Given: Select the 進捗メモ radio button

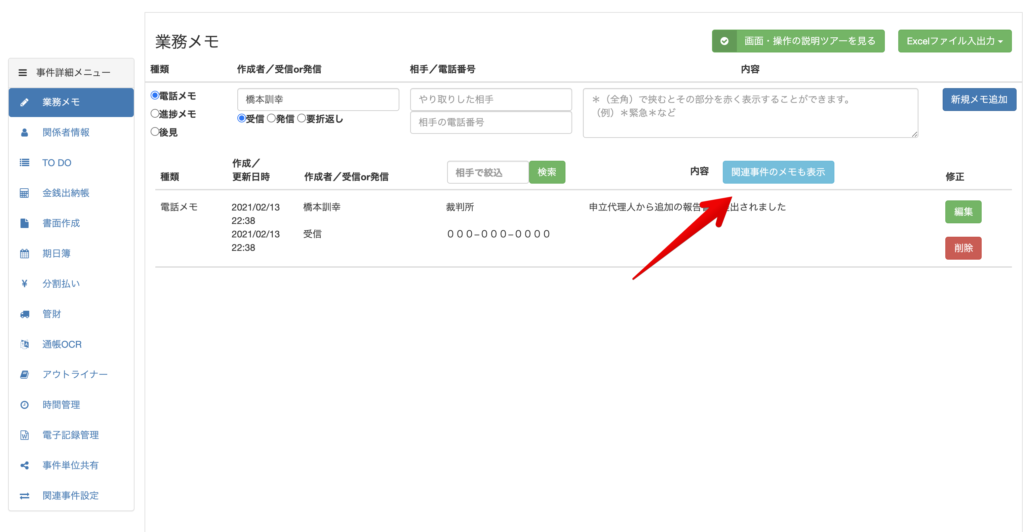Looking at the screenshot, I should click(x=155, y=114).
